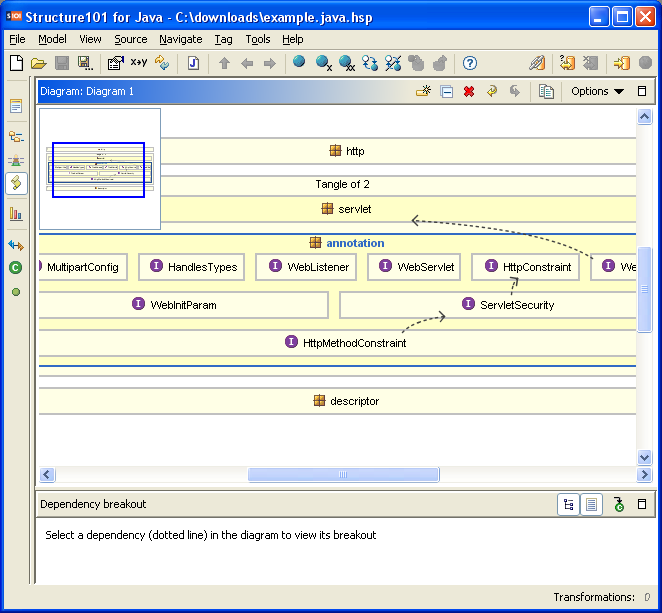Maximize the Diagram panel
This screenshot has height=613, width=662.
[x=642, y=91]
